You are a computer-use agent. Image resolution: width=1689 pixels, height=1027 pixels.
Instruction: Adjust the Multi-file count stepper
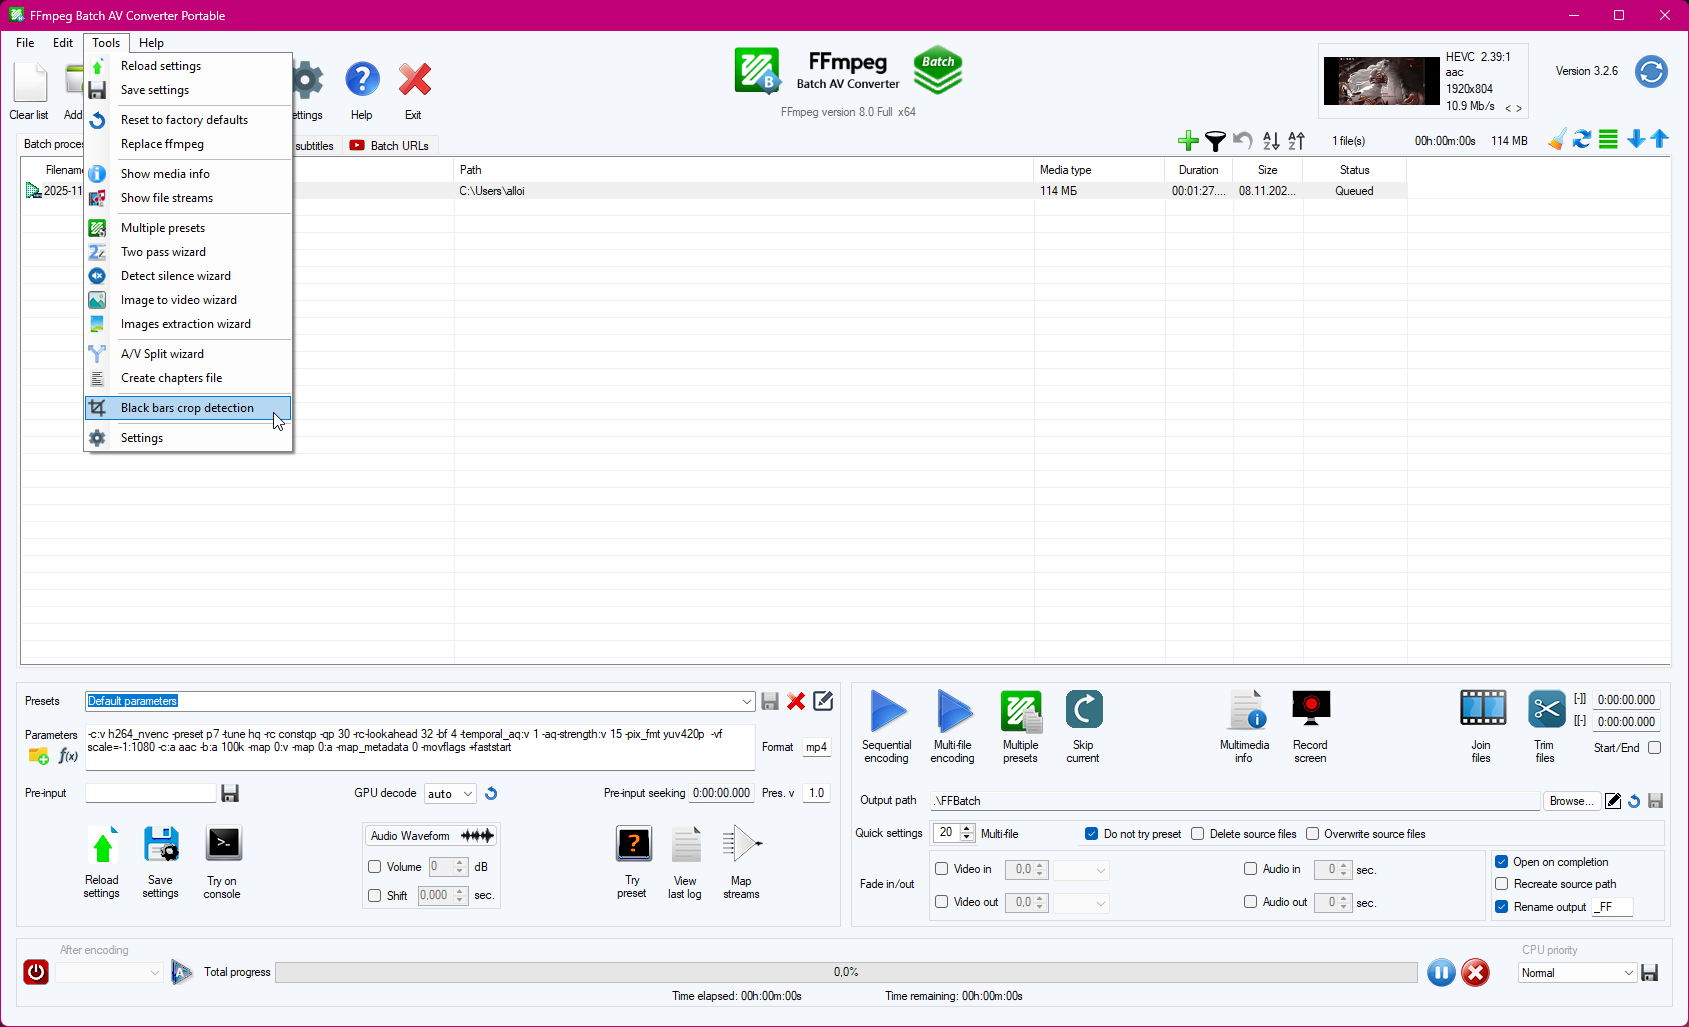tap(966, 833)
